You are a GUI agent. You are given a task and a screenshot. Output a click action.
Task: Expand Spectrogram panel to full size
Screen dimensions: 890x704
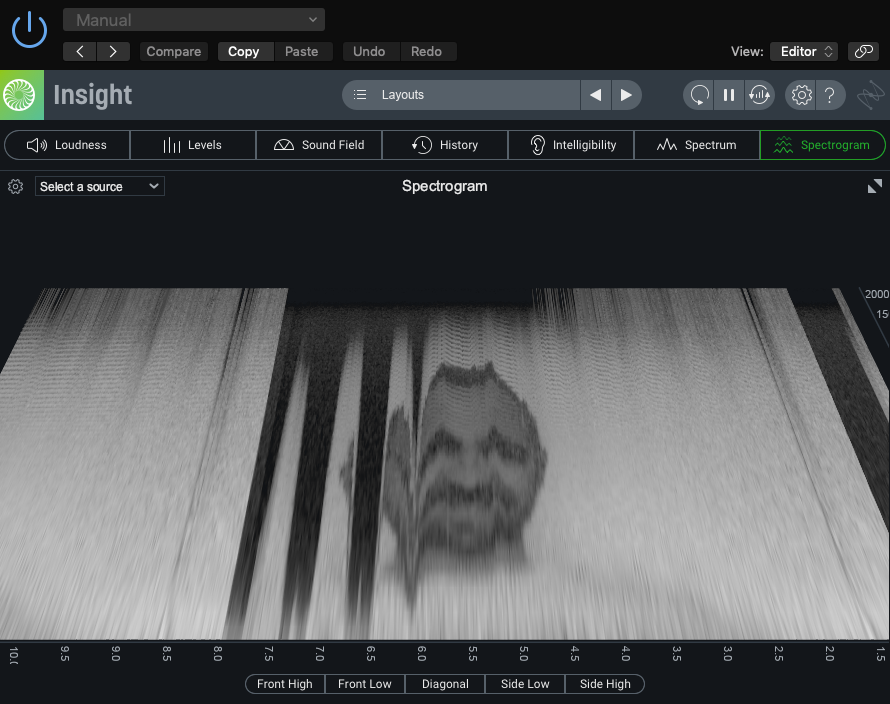click(x=874, y=186)
